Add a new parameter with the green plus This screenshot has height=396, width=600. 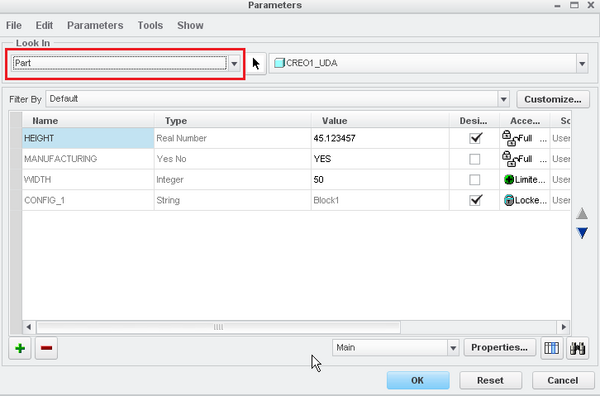click(x=20, y=348)
